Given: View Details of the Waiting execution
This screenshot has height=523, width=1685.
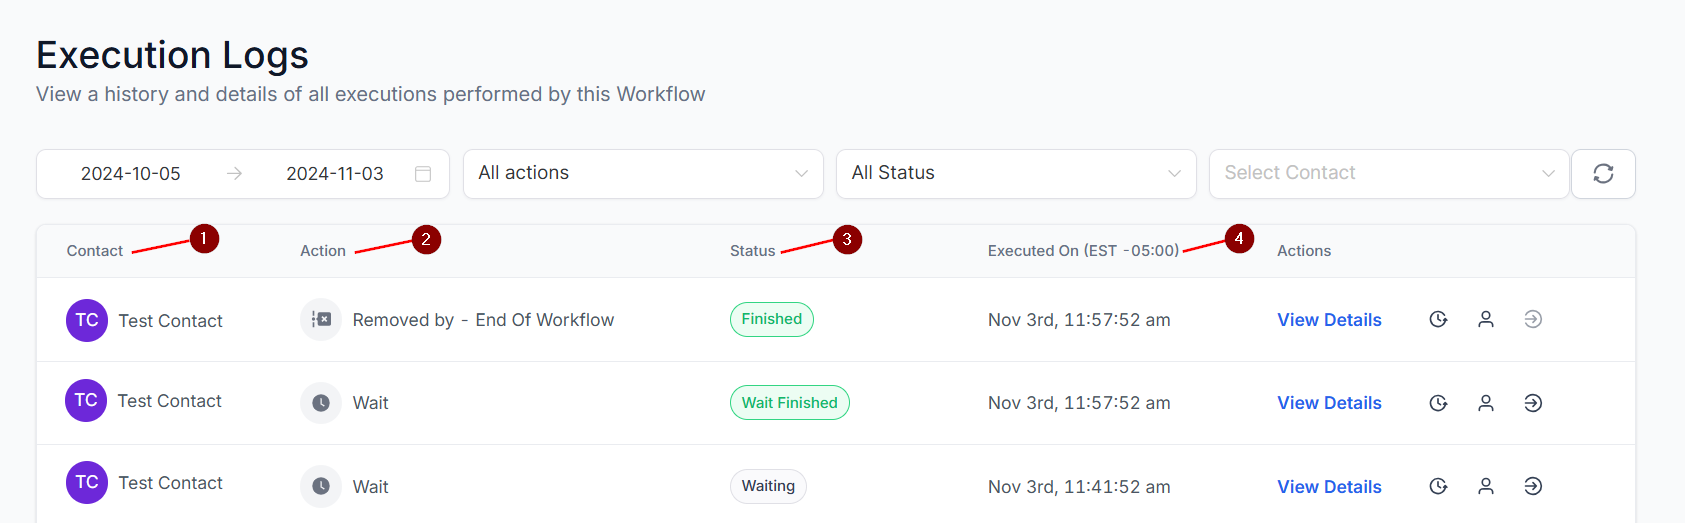Looking at the screenshot, I should (x=1329, y=487).
